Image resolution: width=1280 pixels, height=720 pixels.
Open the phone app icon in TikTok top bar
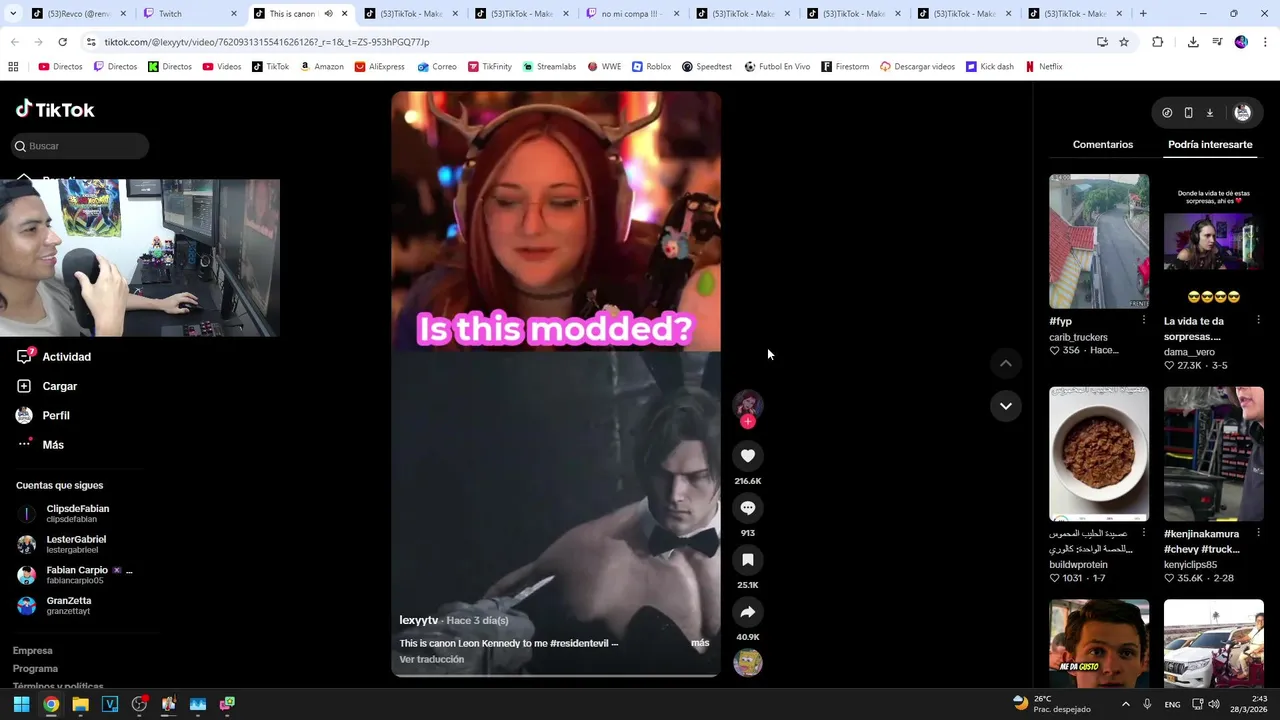1188,113
